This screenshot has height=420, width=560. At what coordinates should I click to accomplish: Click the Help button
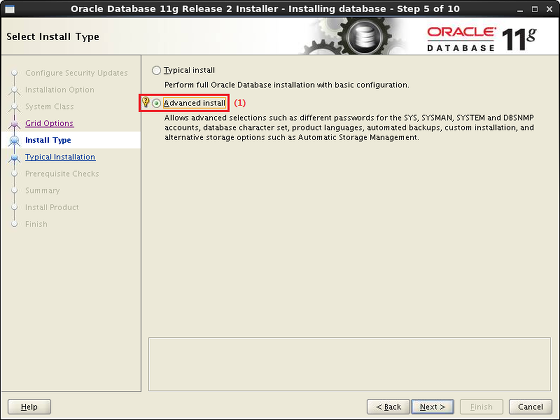click(29, 407)
